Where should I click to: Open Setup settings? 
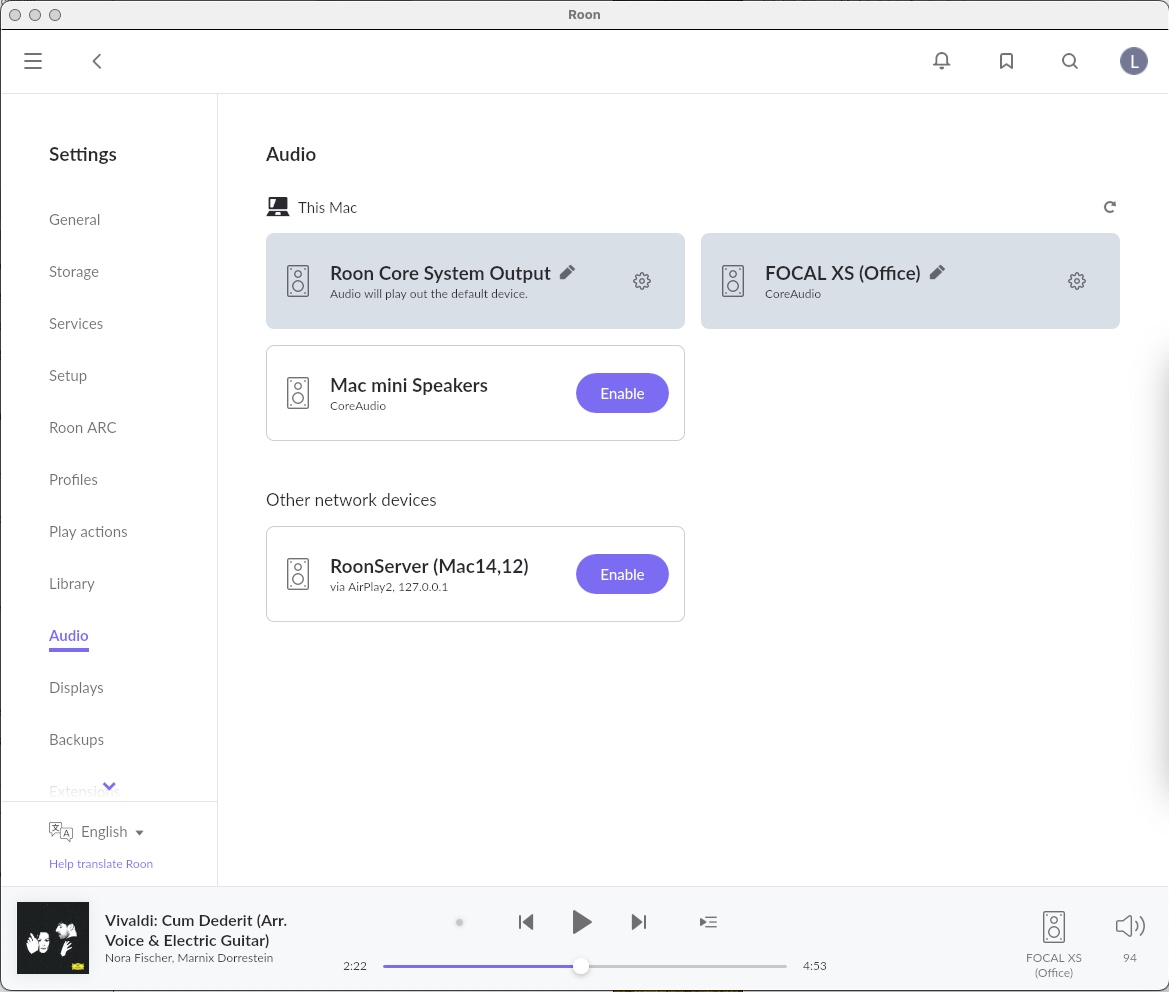pos(68,376)
